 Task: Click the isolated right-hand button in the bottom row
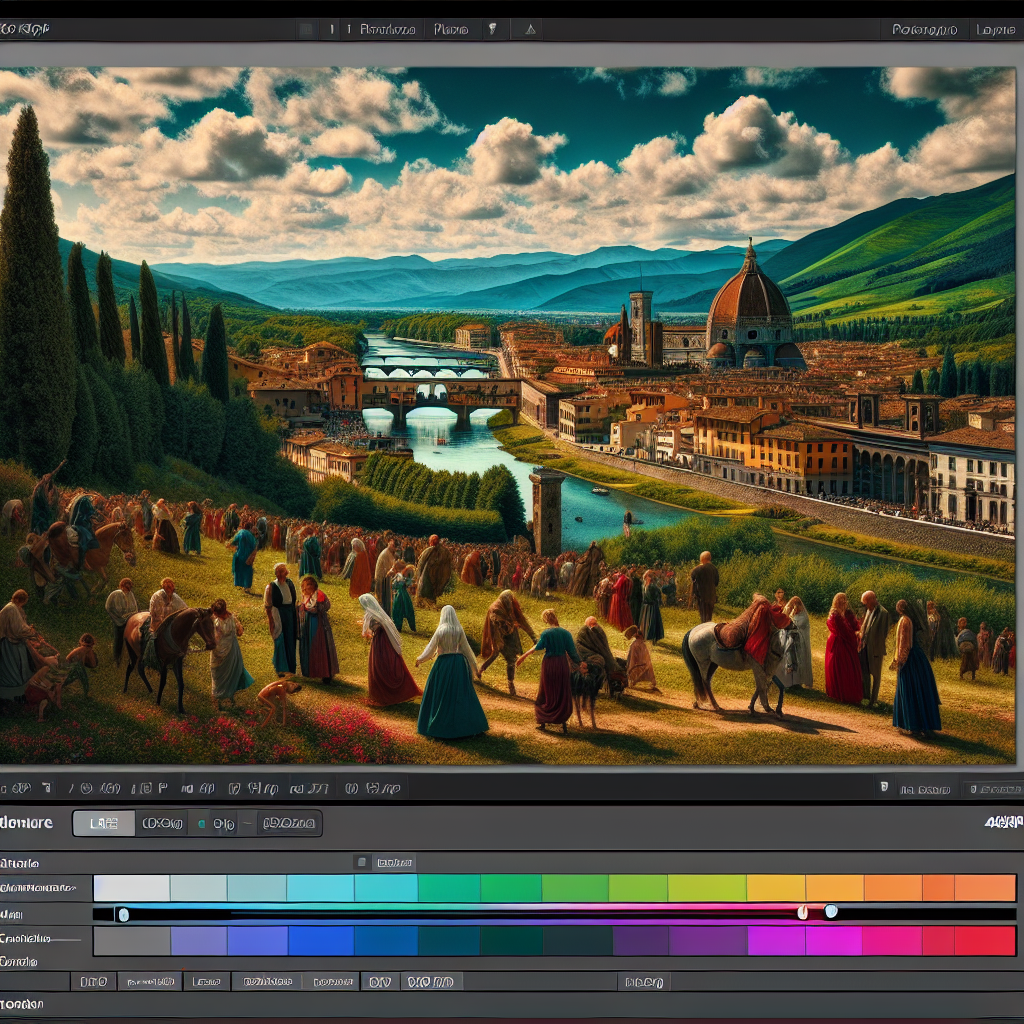click(x=643, y=982)
